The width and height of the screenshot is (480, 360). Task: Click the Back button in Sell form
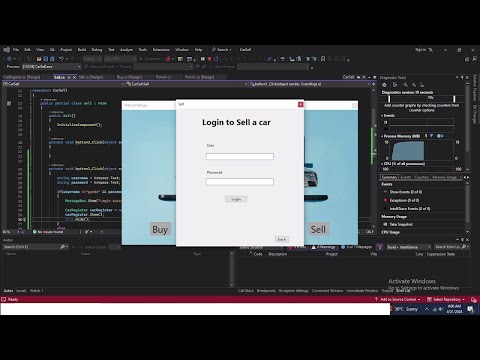tap(282, 239)
